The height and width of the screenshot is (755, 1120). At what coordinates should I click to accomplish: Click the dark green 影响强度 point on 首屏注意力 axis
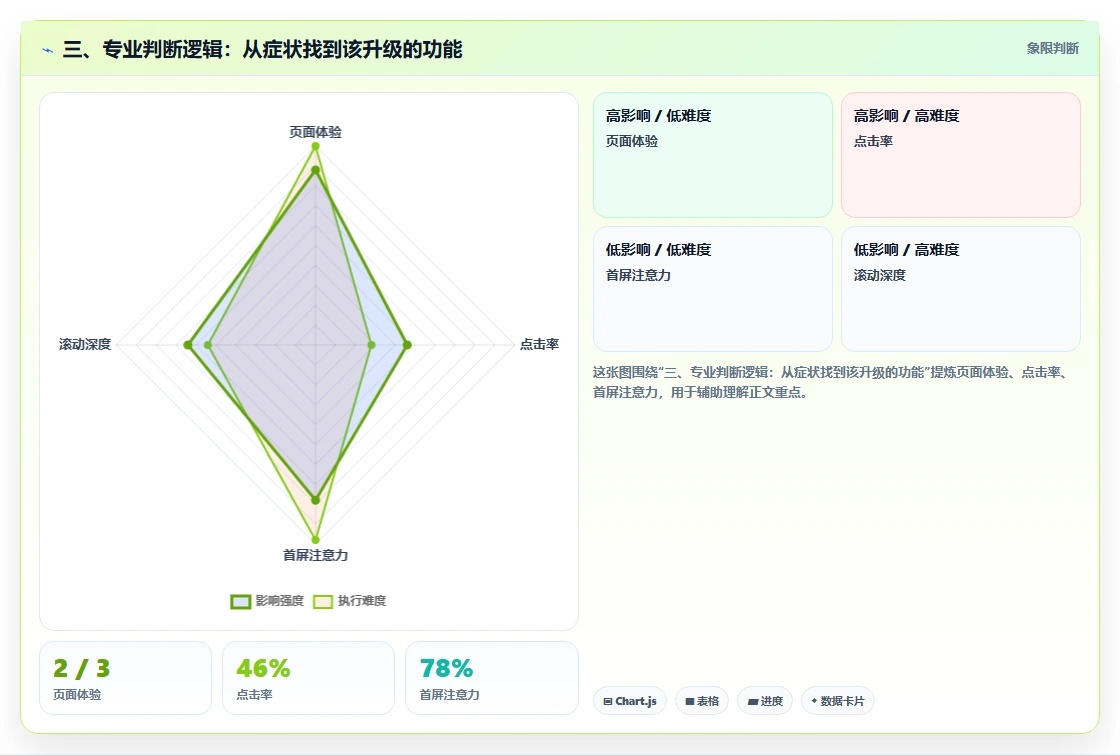pyautogui.click(x=315, y=500)
